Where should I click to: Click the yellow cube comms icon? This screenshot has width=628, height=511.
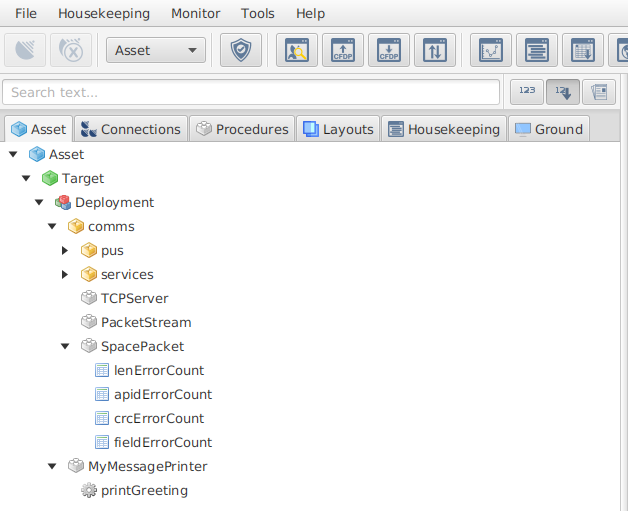tap(76, 226)
